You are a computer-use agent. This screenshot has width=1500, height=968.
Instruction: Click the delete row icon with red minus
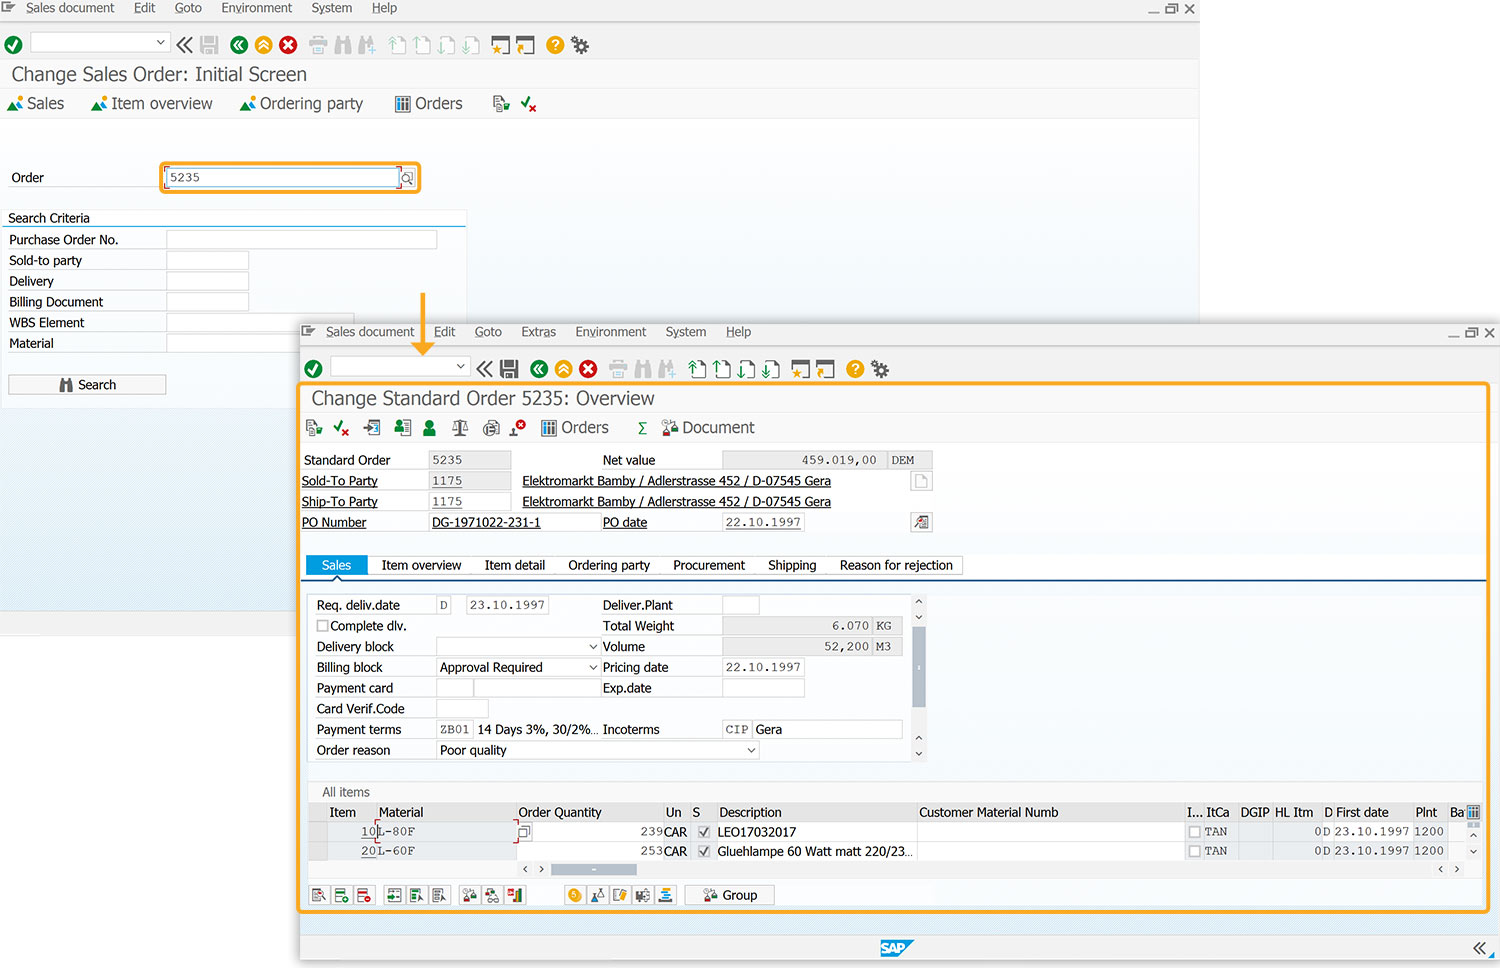364,895
